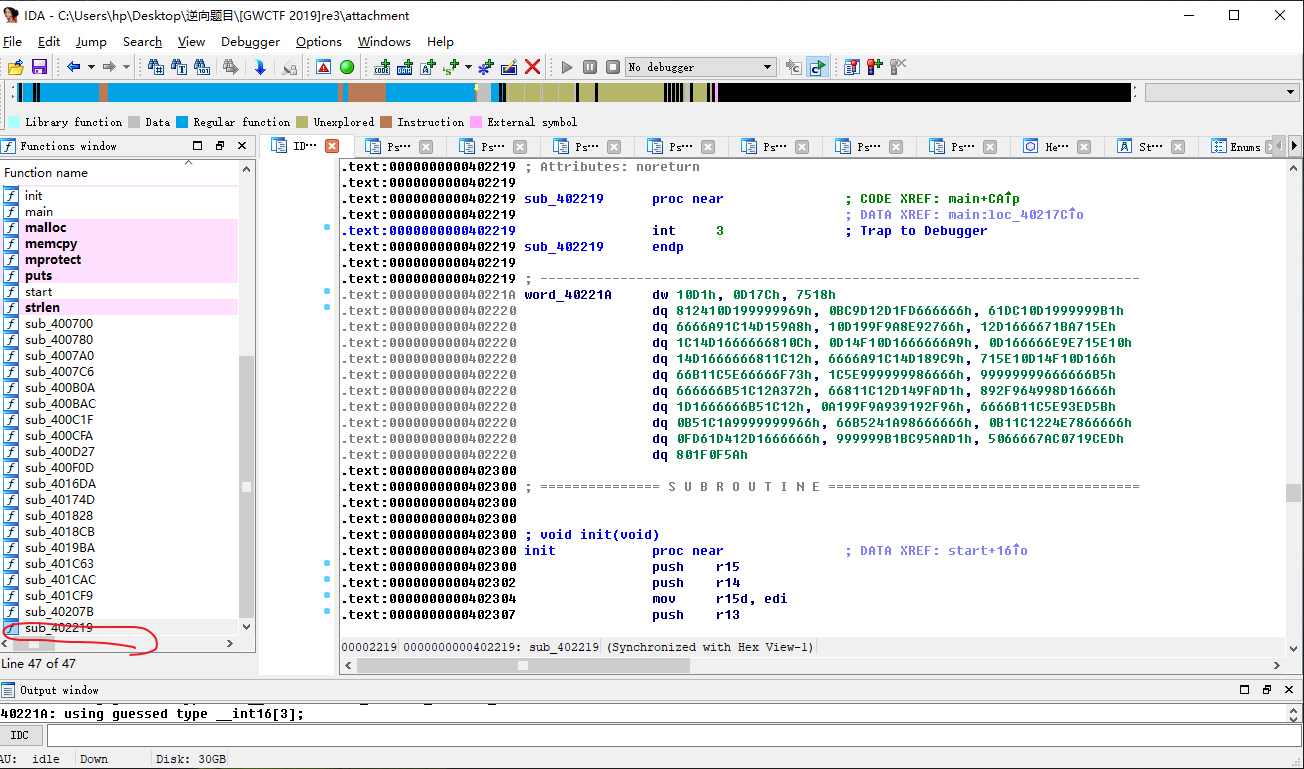Screen dimensions: 1304x769
Task: Select sub_402219 in the Functions list
Action: (x=59, y=628)
